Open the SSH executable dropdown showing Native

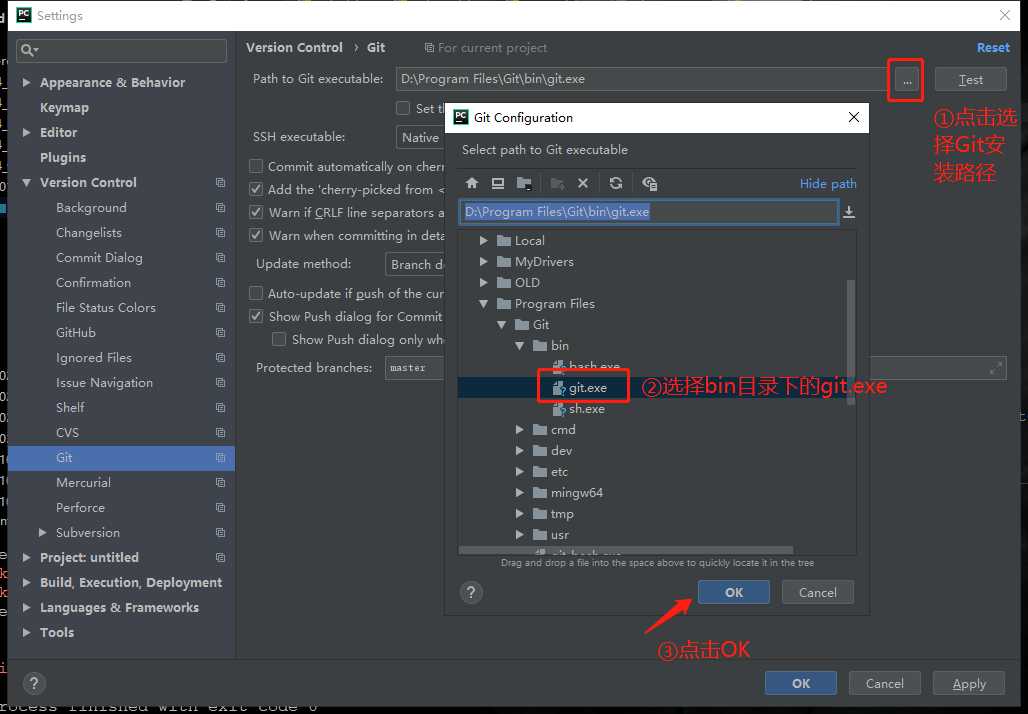[420, 138]
